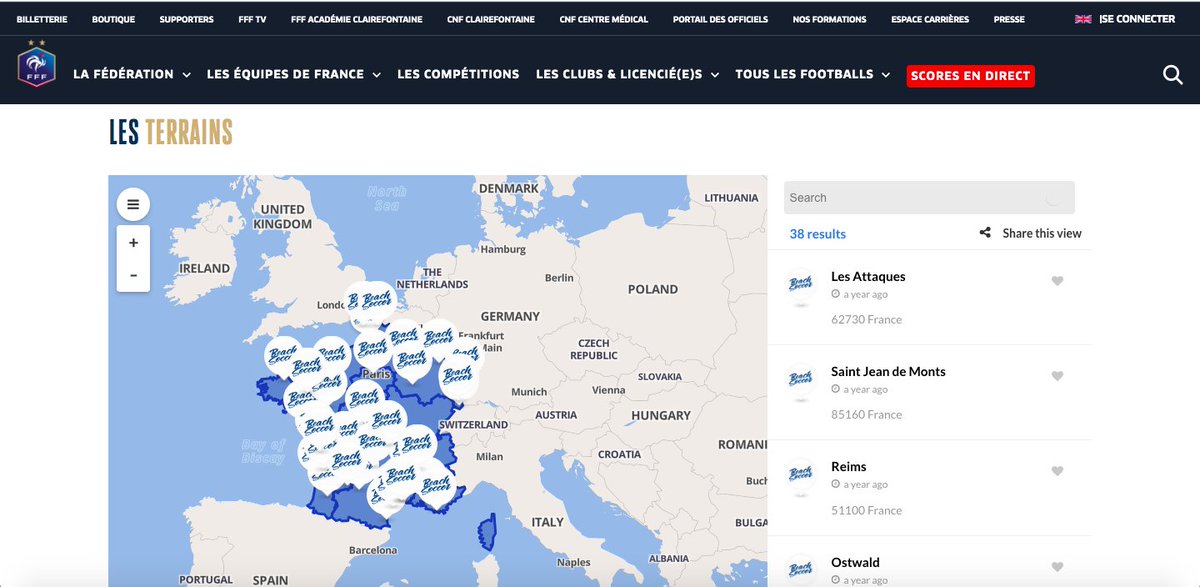Click the Beach Soccer logo next to Ostwald
This screenshot has height=587, width=1200.
click(801, 570)
